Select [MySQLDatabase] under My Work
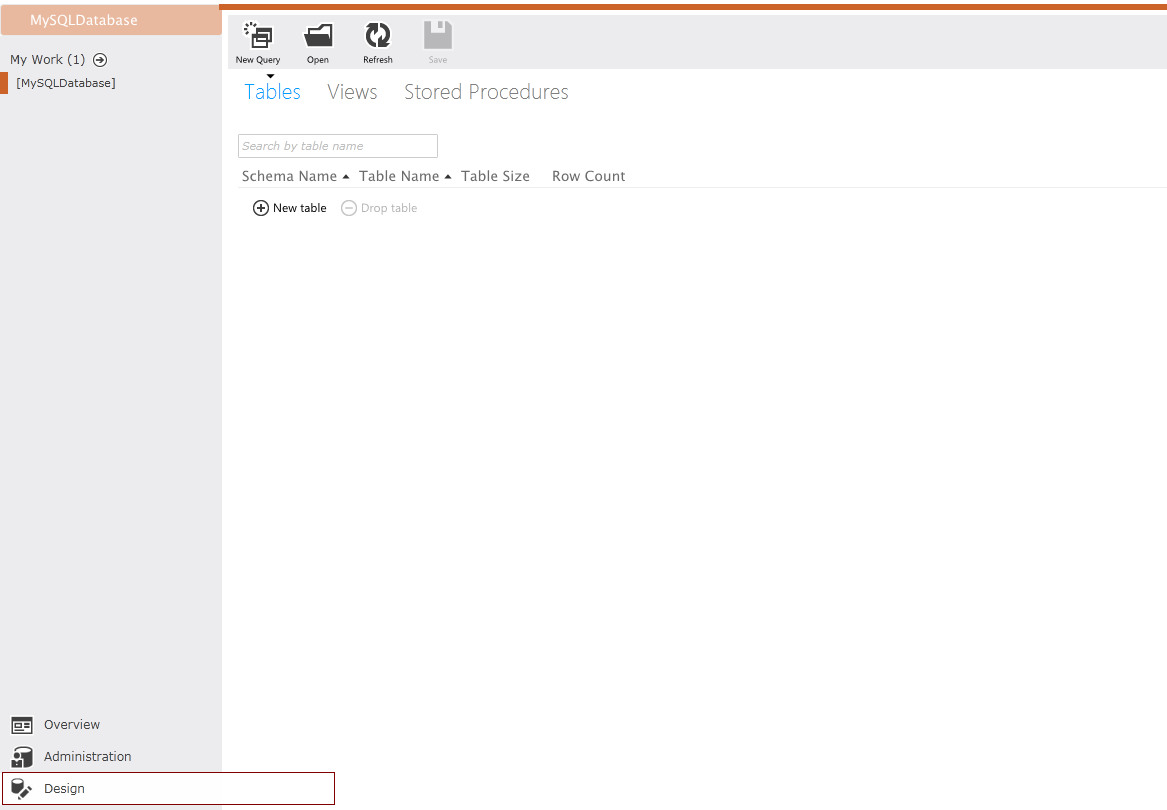 (x=66, y=83)
